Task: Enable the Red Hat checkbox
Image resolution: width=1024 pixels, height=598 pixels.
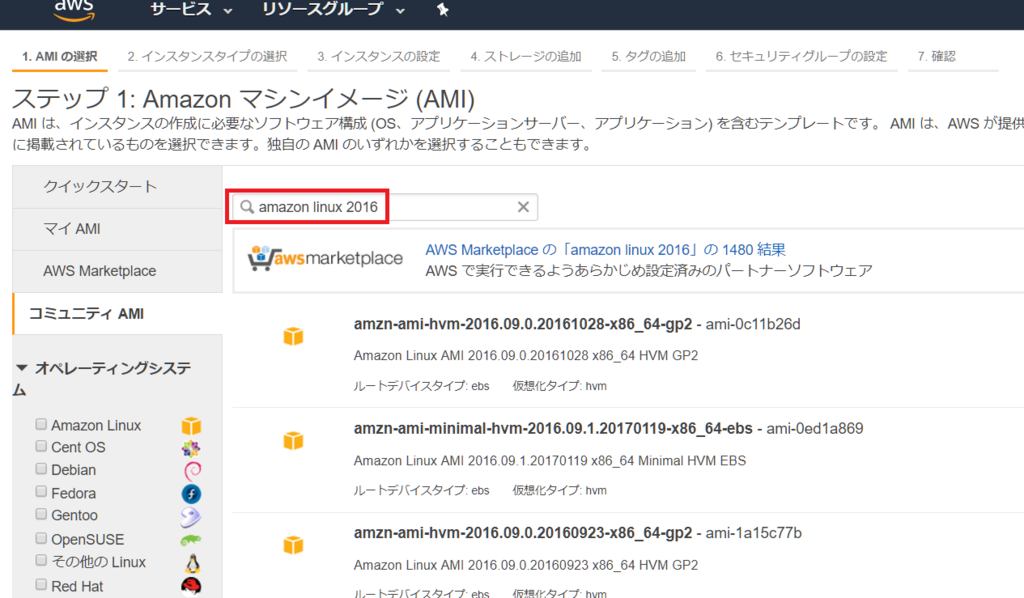Action: [41, 584]
